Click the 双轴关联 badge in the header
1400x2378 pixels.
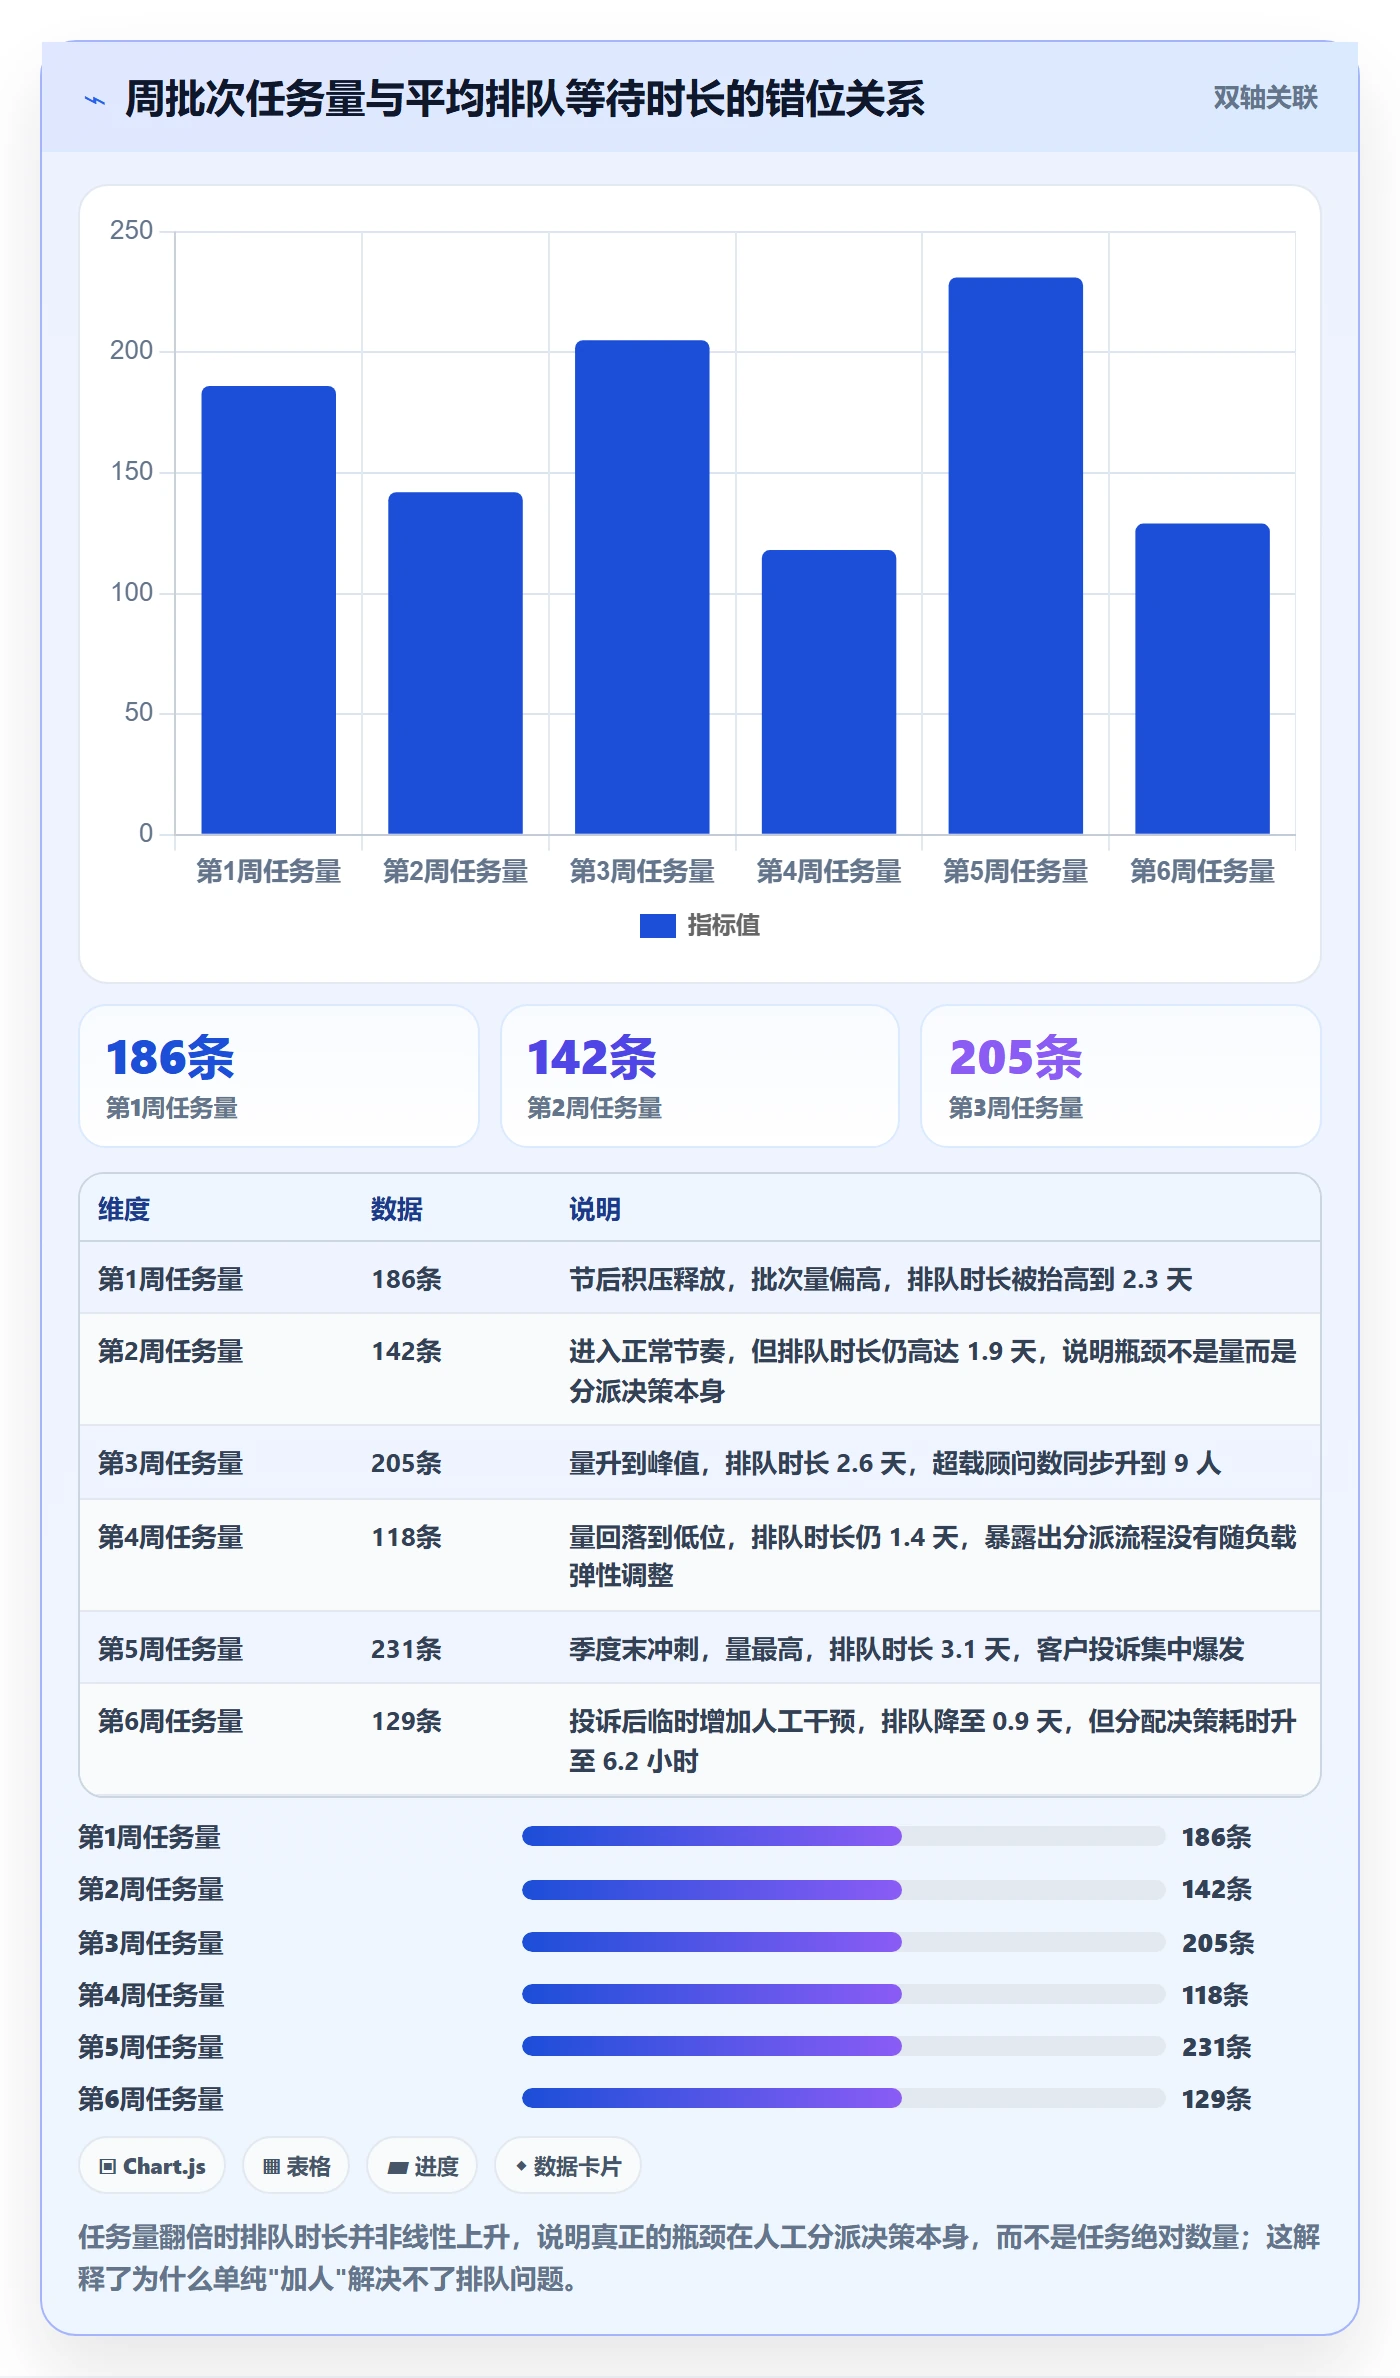(x=1265, y=98)
